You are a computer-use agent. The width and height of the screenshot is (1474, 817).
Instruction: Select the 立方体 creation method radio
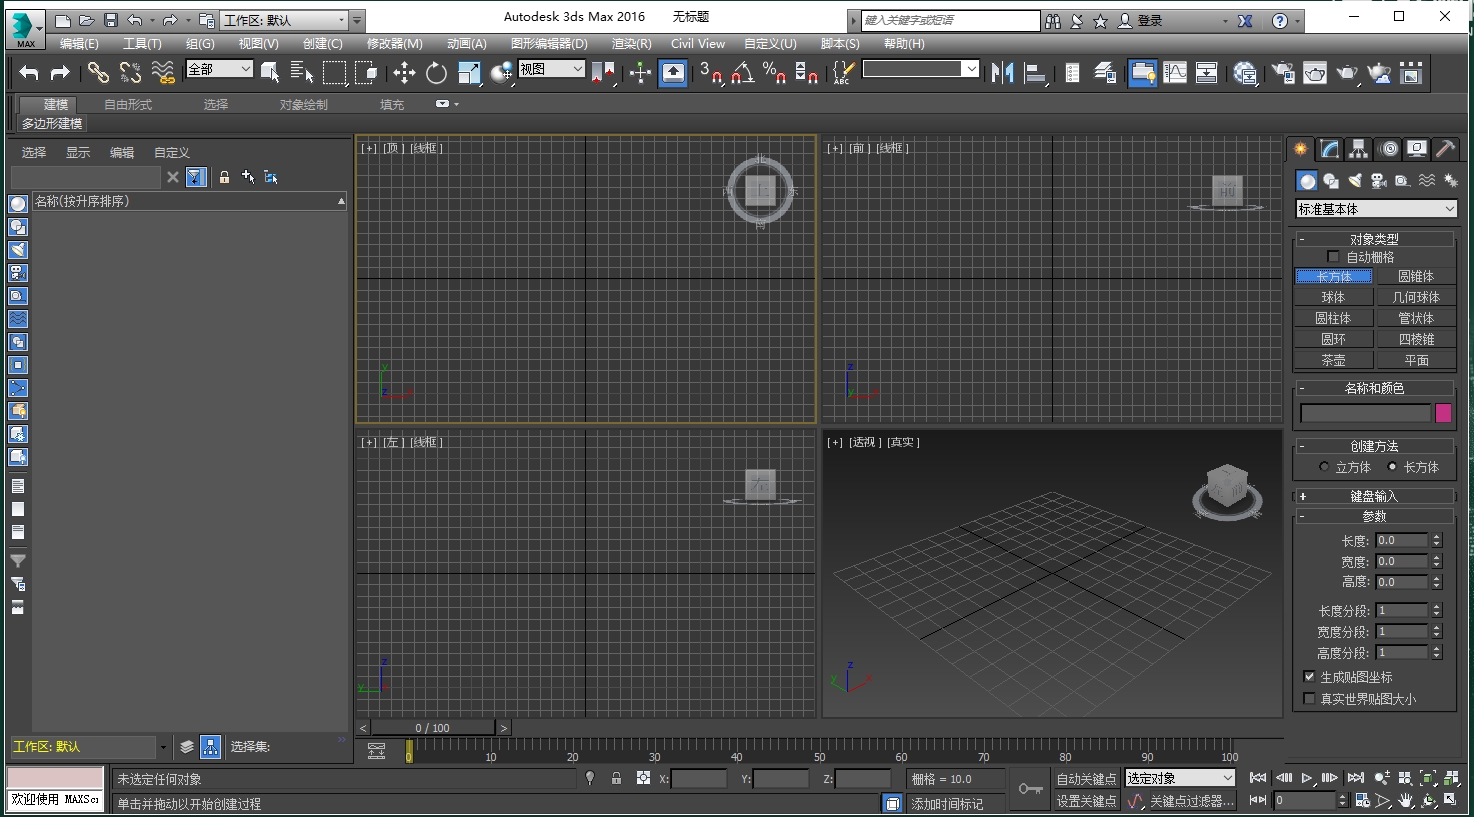click(x=1325, y=467)
